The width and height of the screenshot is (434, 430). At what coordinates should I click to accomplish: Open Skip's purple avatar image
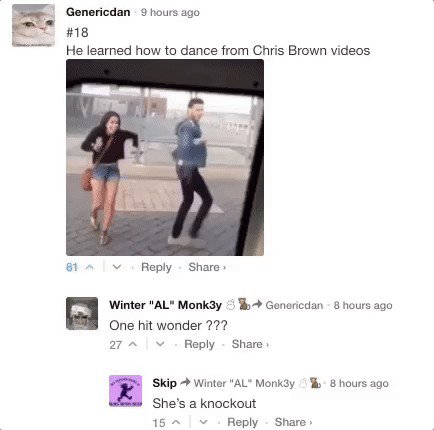[125, 391]
